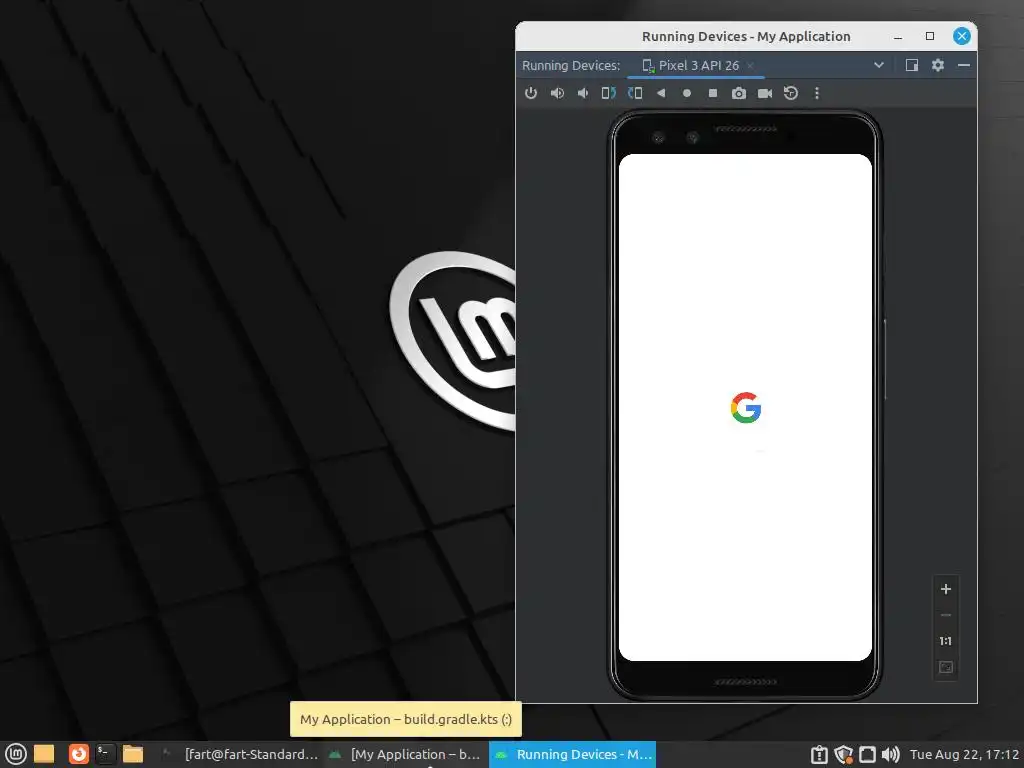Image resolution: width=1024 pixels, height=768 pixels.
Task: Rotate the device right
Action: tap(635, 93)
